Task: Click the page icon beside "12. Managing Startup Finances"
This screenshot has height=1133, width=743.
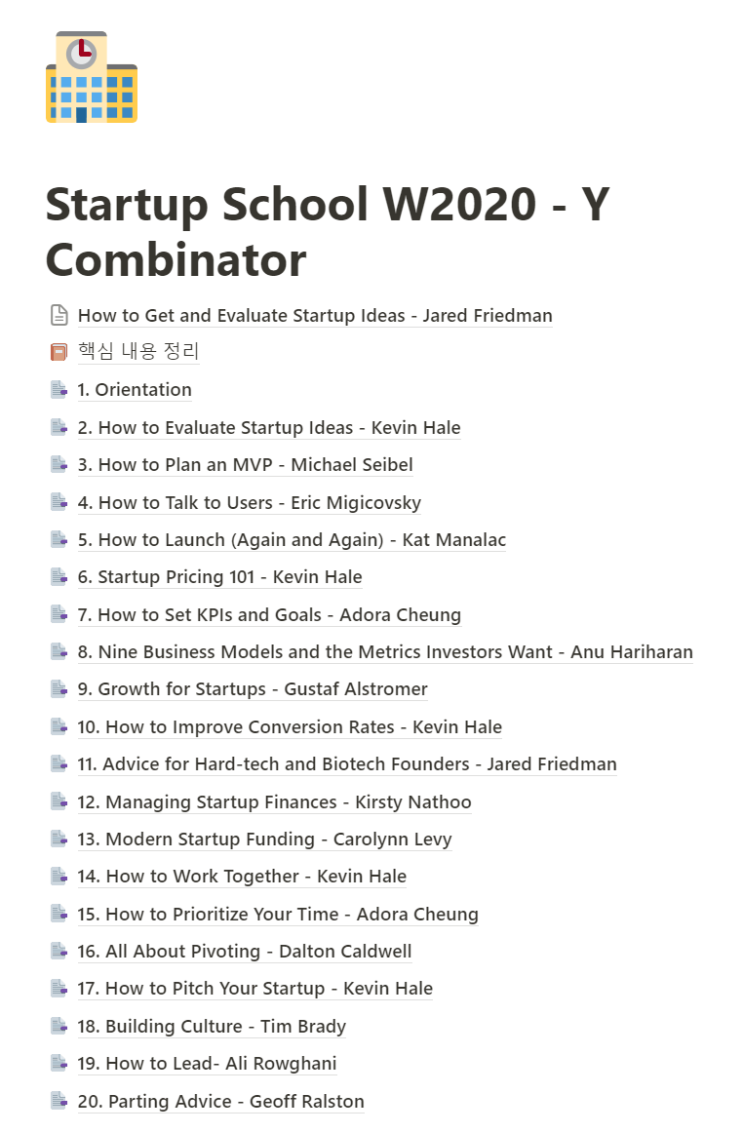Action: click(x=57, y=801)
